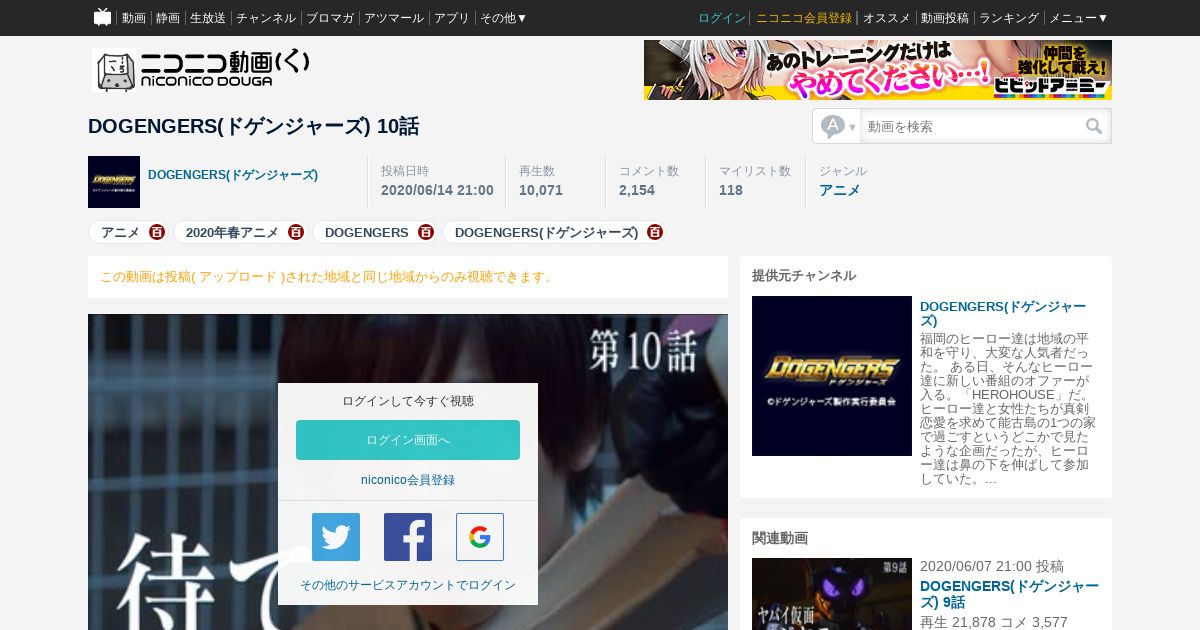
Task: Select the 2020年春アニメ tag
Action: click(232, 232)
